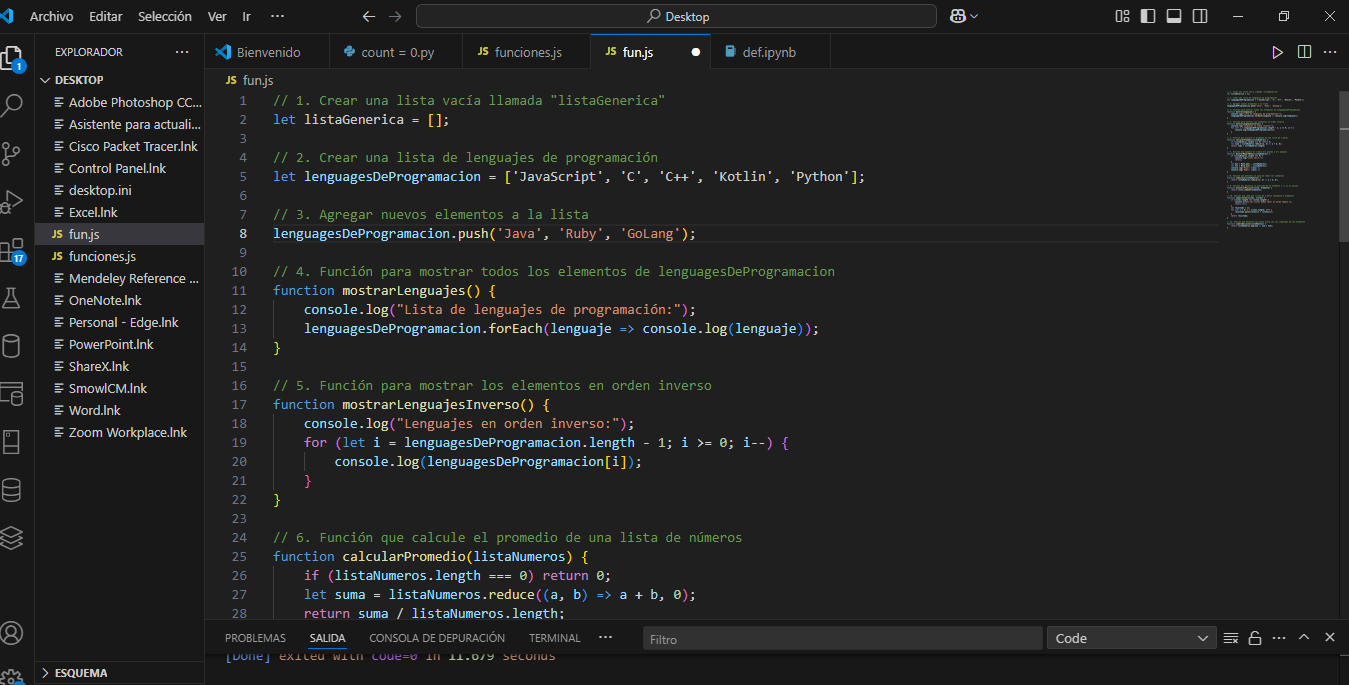Open the output channel dropdown showing Code

(x=1131, y=638)
